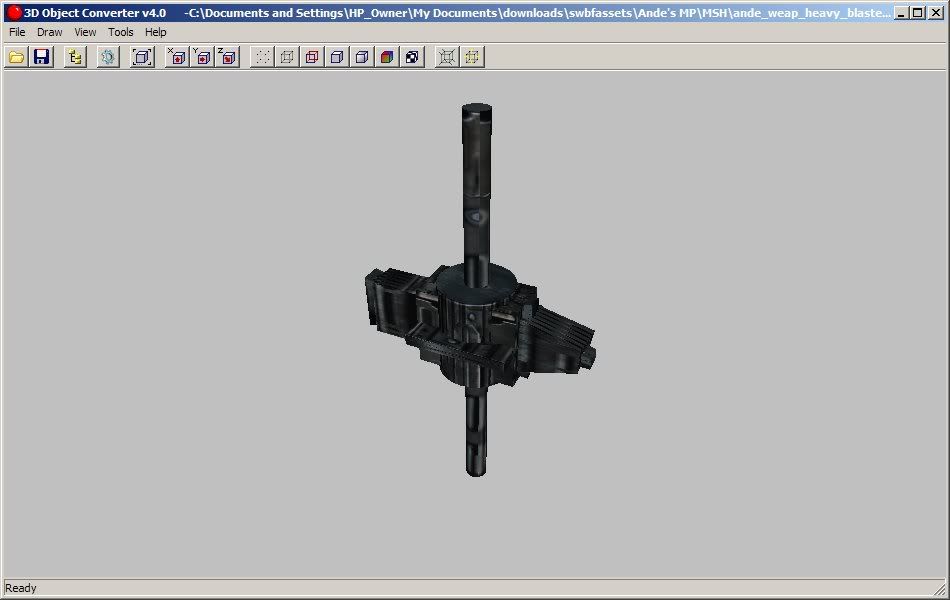
Task: Toggle the gray bounding box crossed icon
Action: coord(447,57)
